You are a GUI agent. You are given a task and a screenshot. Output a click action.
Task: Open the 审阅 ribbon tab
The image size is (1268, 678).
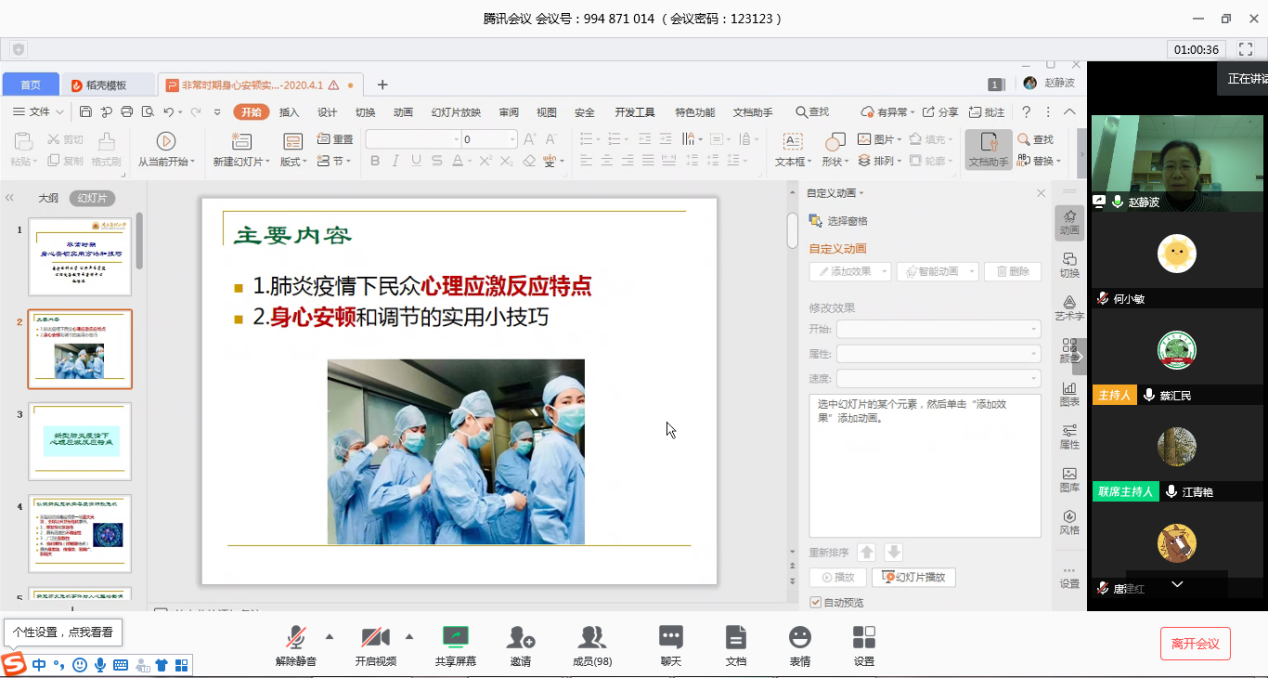click(x=509, y=112)
